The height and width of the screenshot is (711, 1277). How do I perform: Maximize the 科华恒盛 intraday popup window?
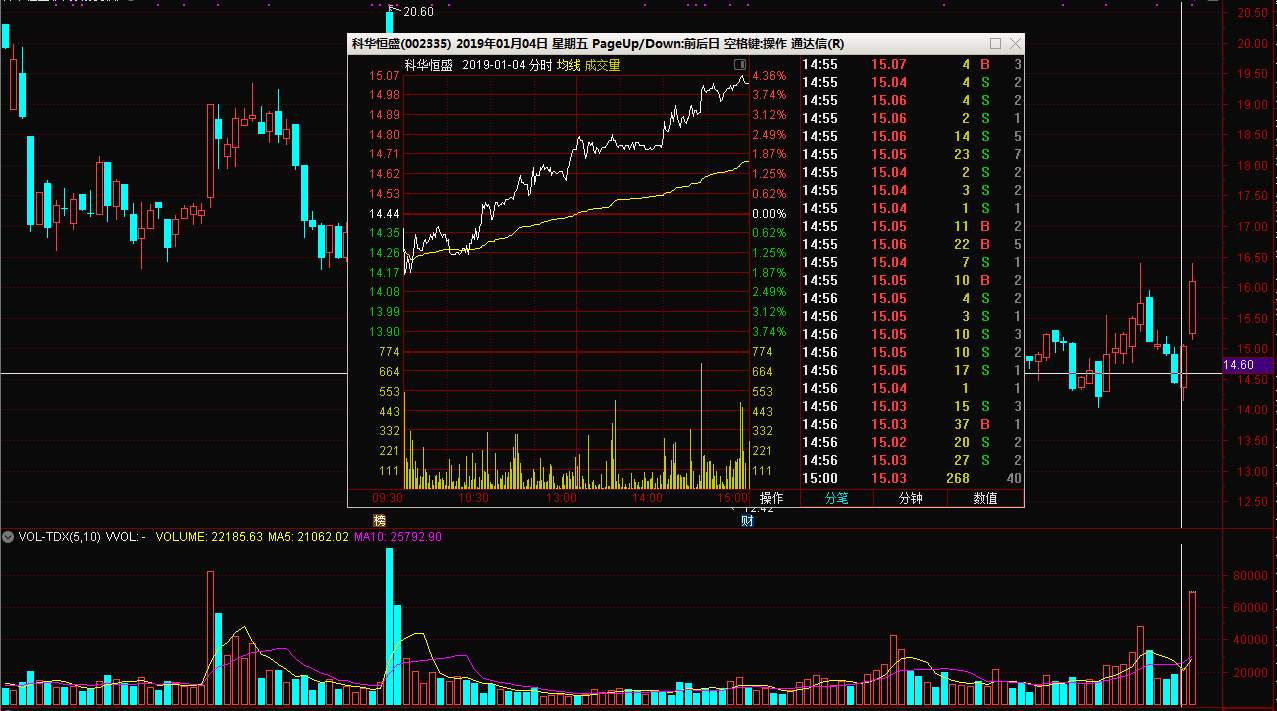pyautogui.click(x=995, y=44)
